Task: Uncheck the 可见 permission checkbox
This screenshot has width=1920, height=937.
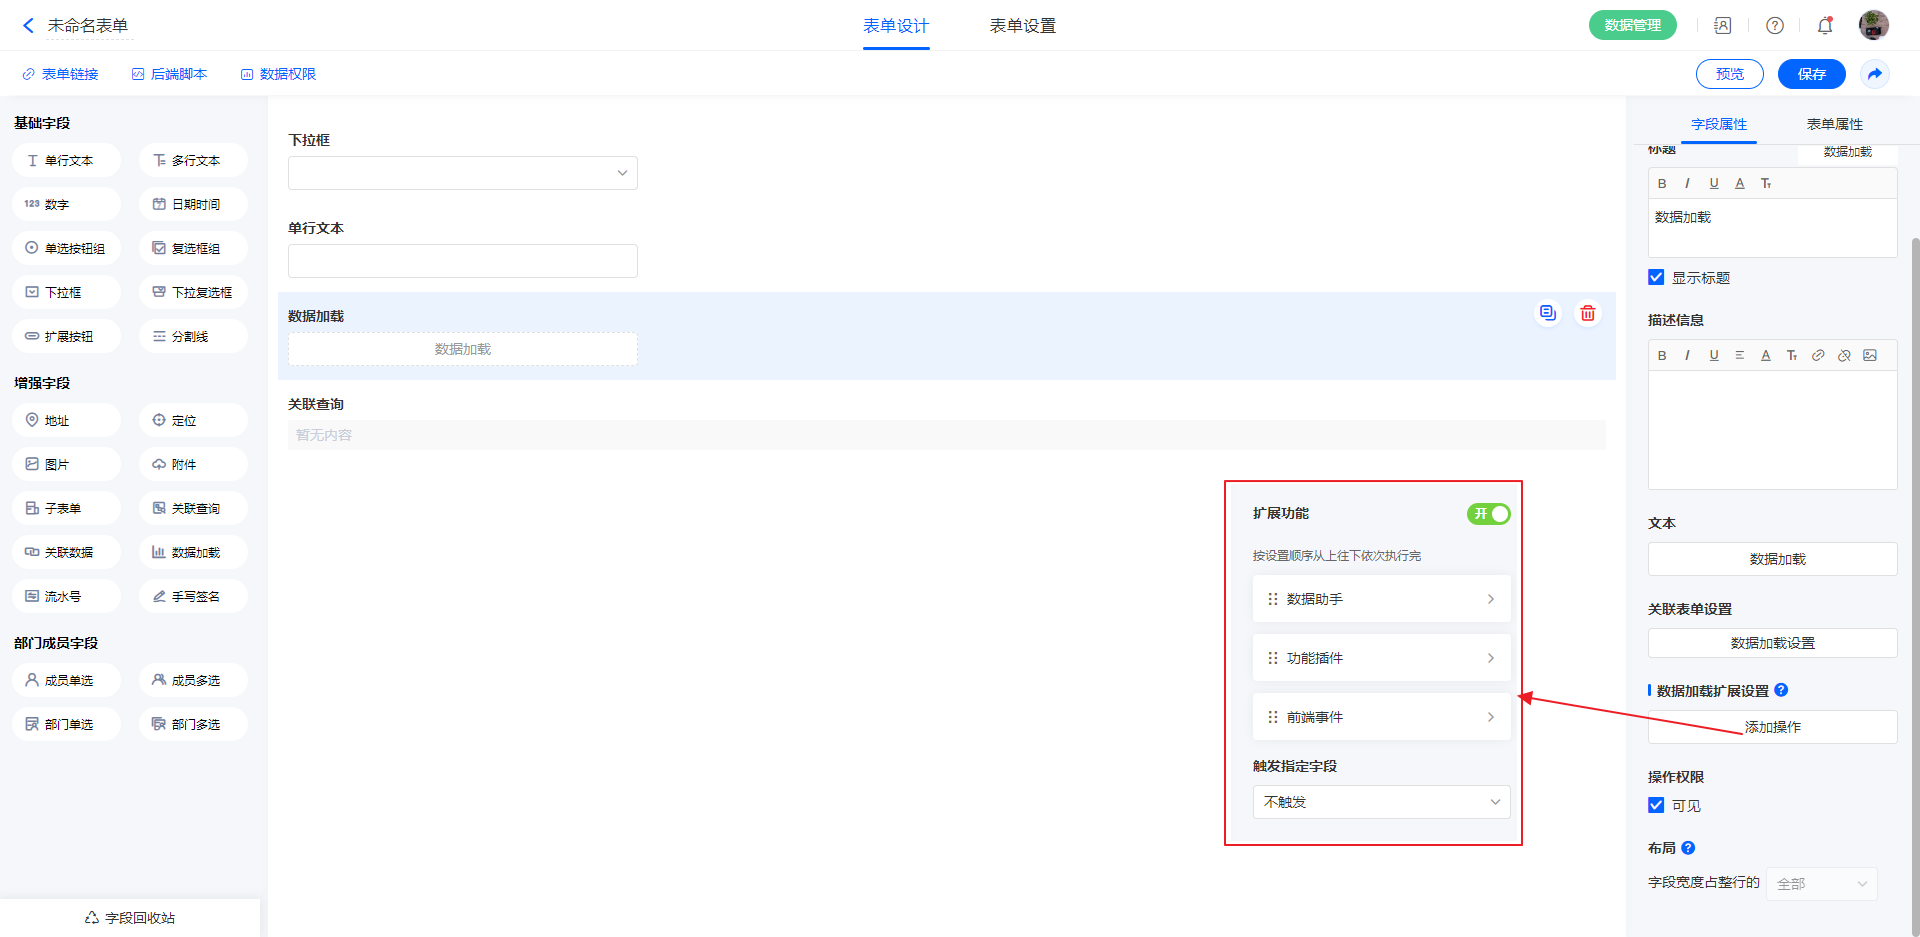Action: point(1656,806)
